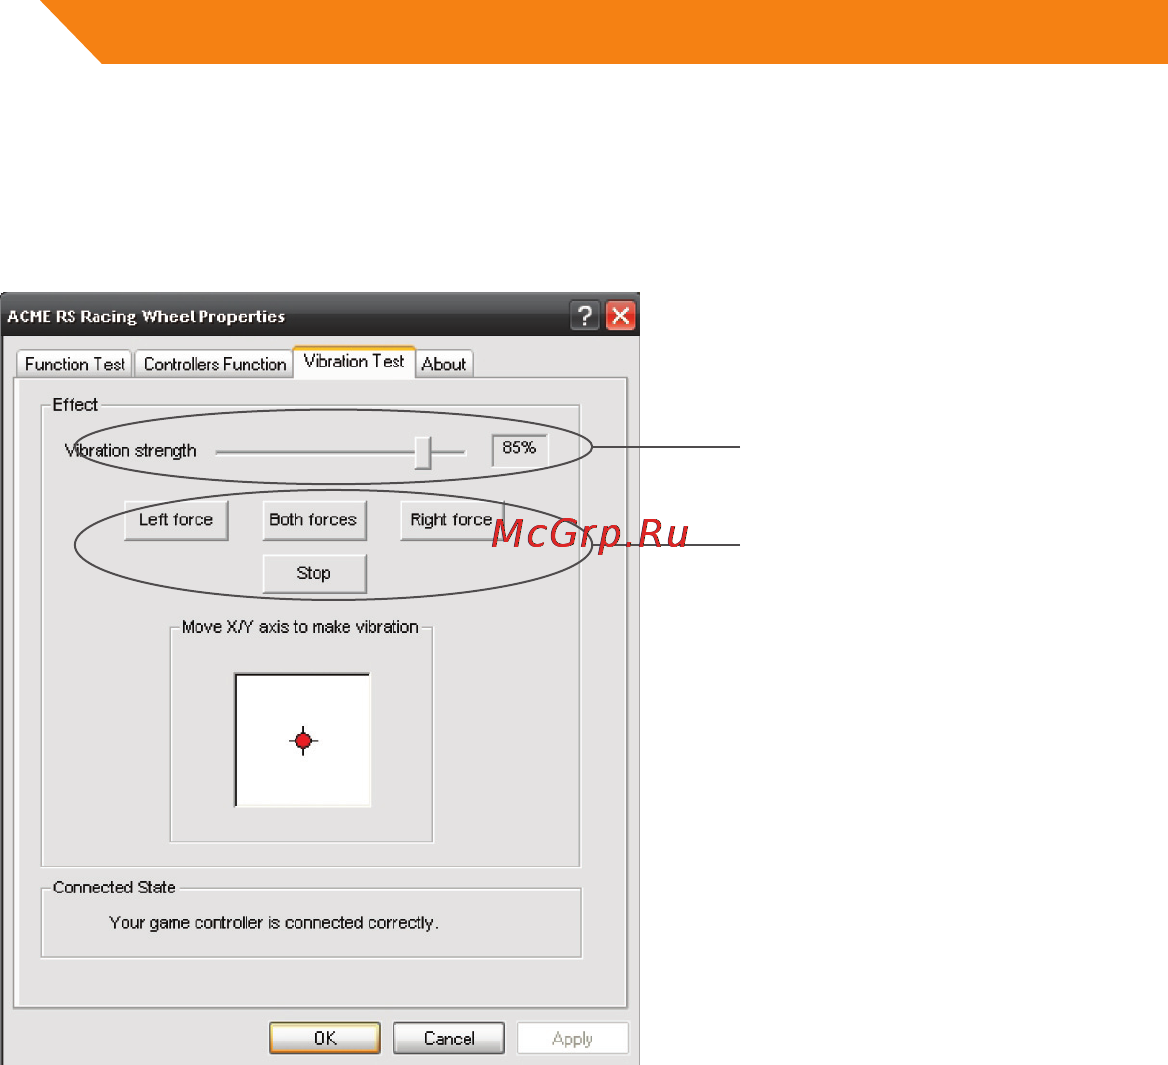The height and width of the screenshot is (1065, 1168).
Task: Open the About tab
Action: tap(444, 364)
